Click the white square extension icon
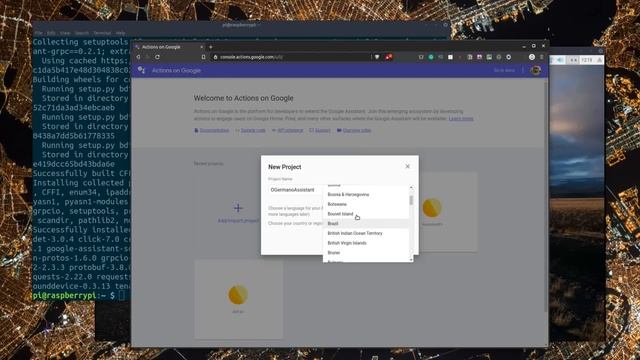Viewport: 640px width, 360px height. coord(450,57)
